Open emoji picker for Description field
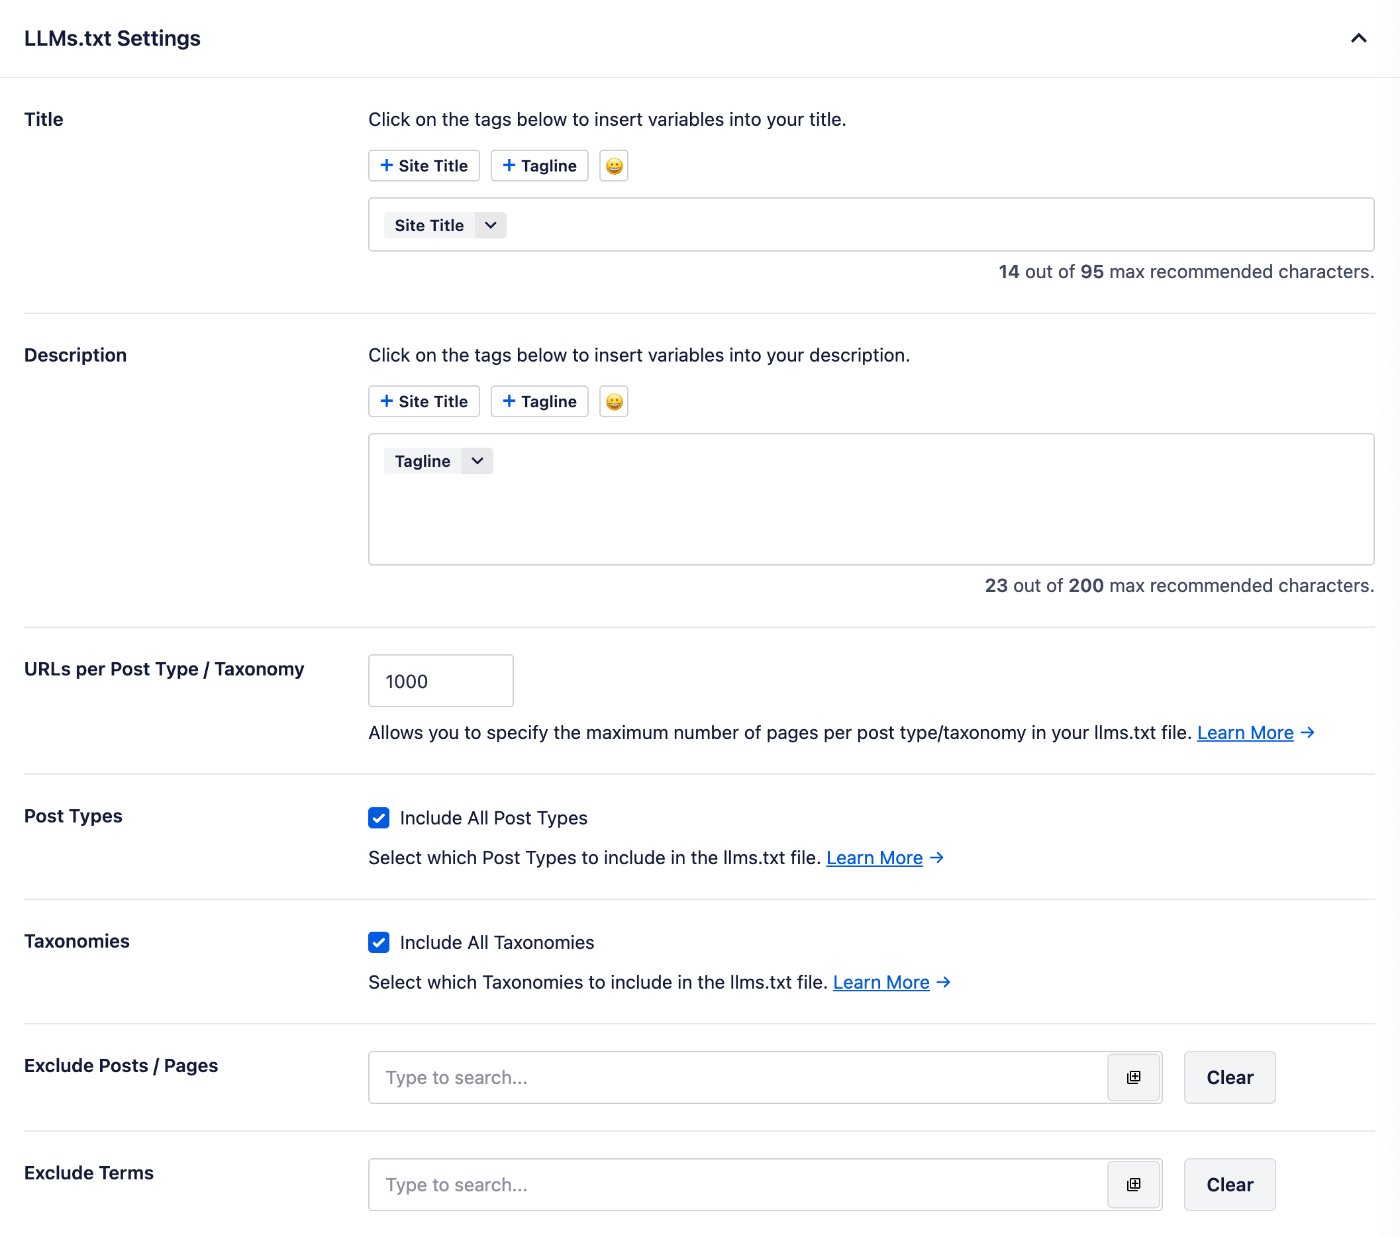 pyautogui.click(x=614, y=402)
